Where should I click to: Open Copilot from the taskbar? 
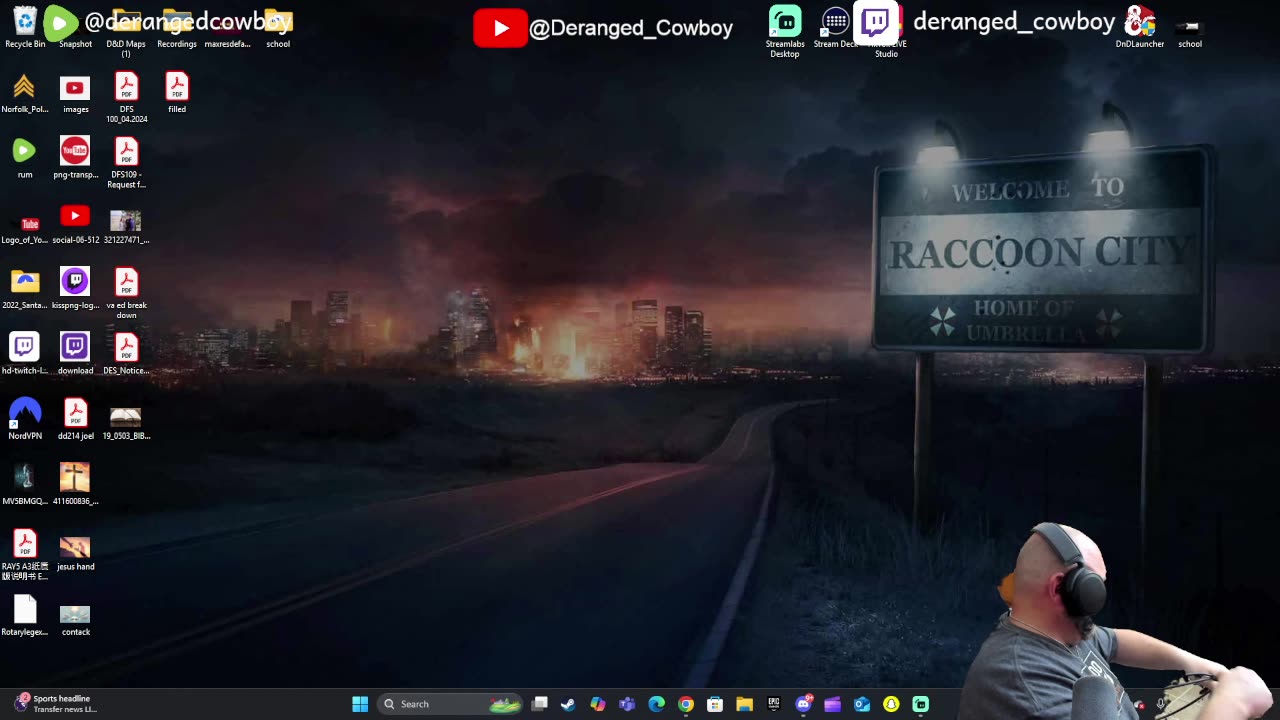598,704
